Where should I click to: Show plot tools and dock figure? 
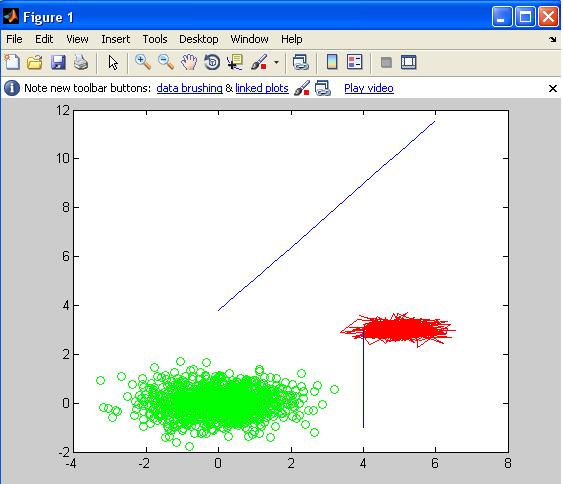[x=408, y=62]
